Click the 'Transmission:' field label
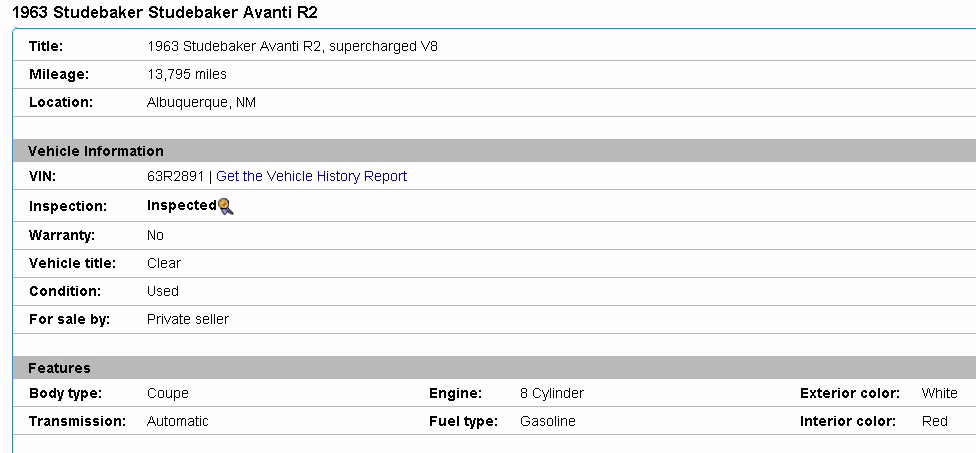 [78, 421]
